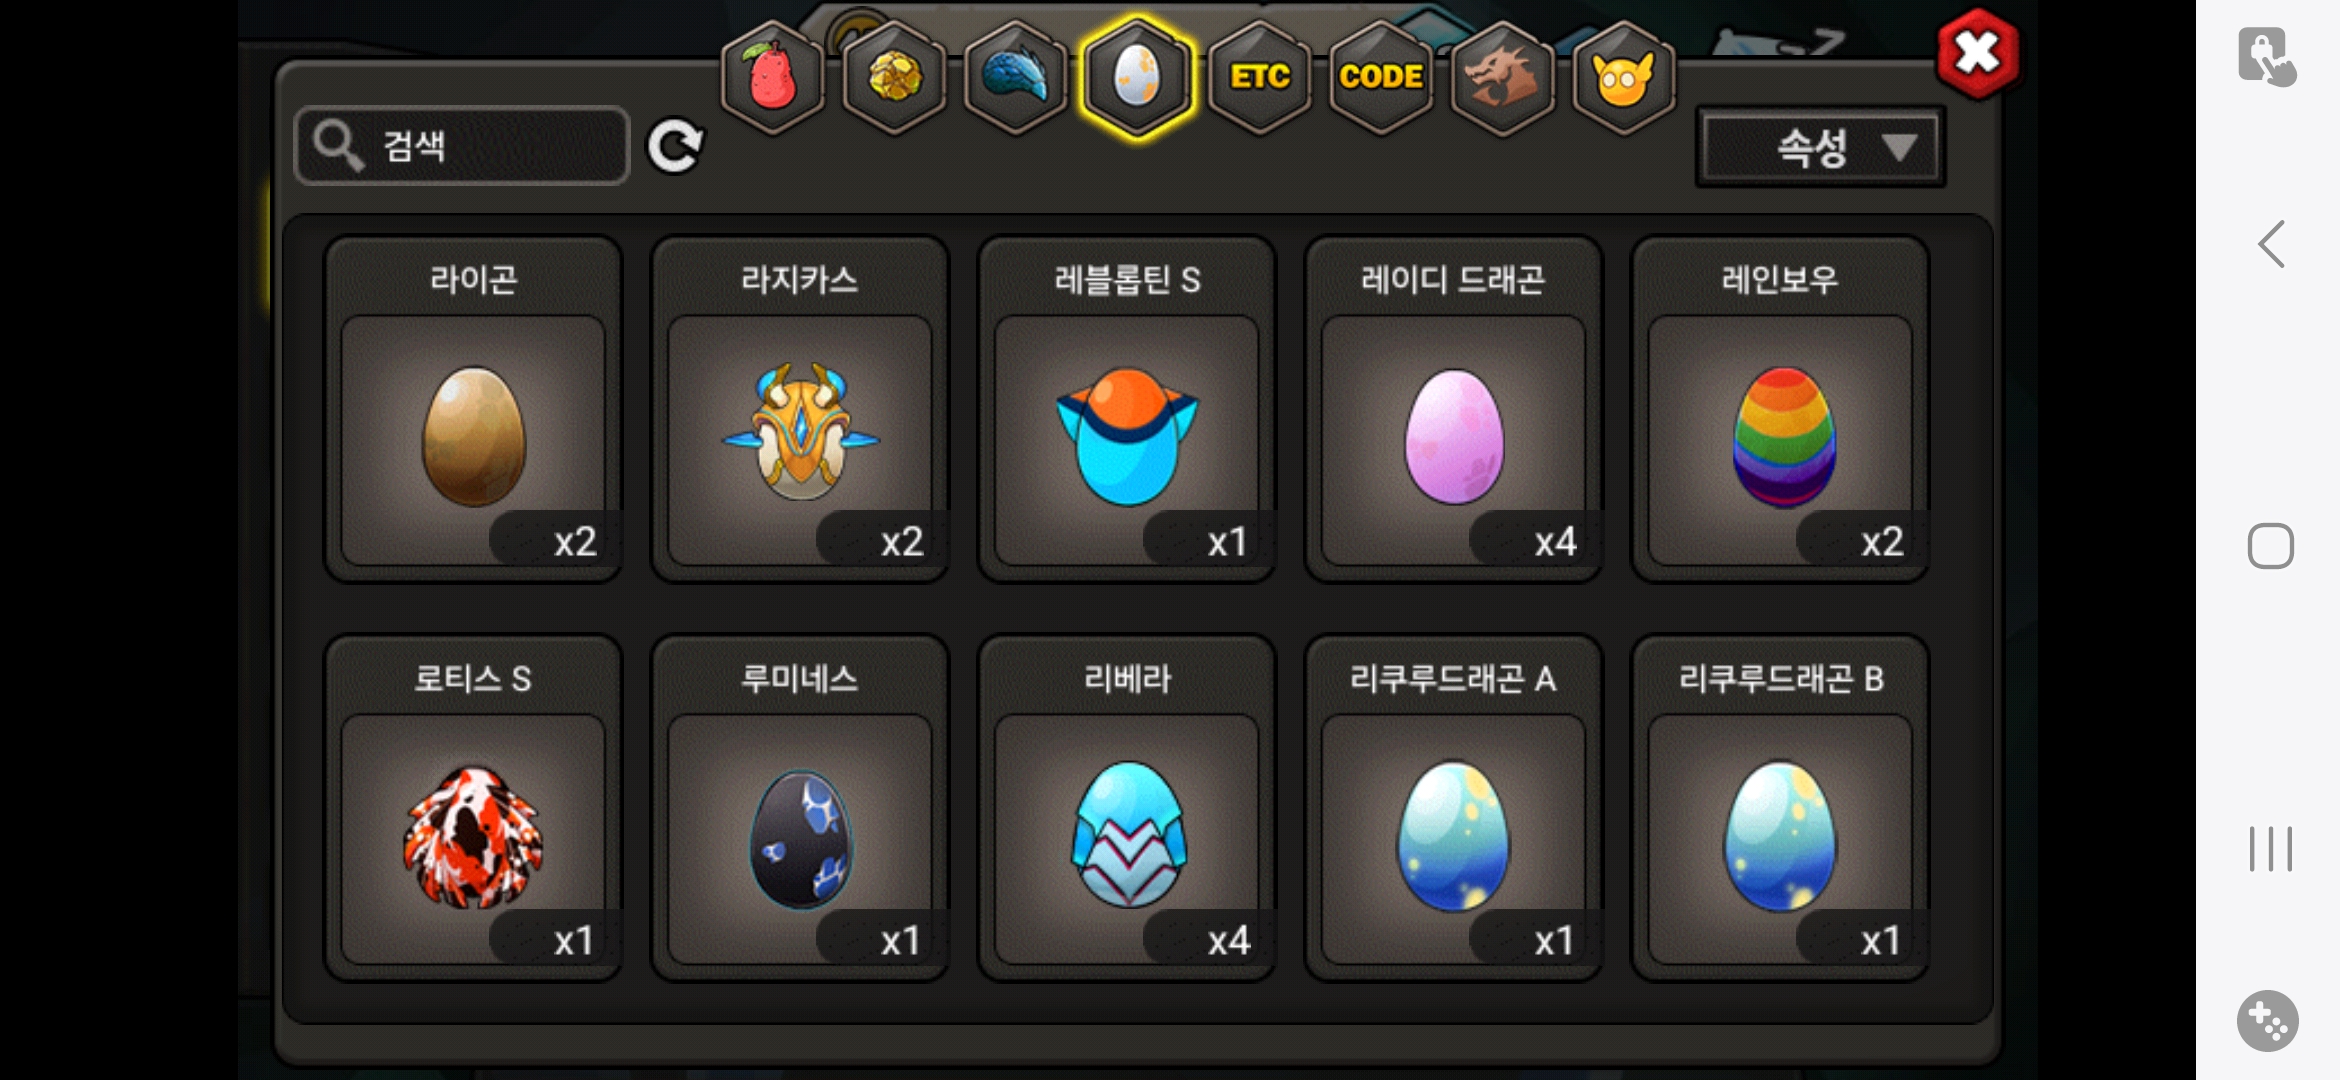Select the yellow horned mask category tab
The image size is (2340, 1080).
point(1624,78)
